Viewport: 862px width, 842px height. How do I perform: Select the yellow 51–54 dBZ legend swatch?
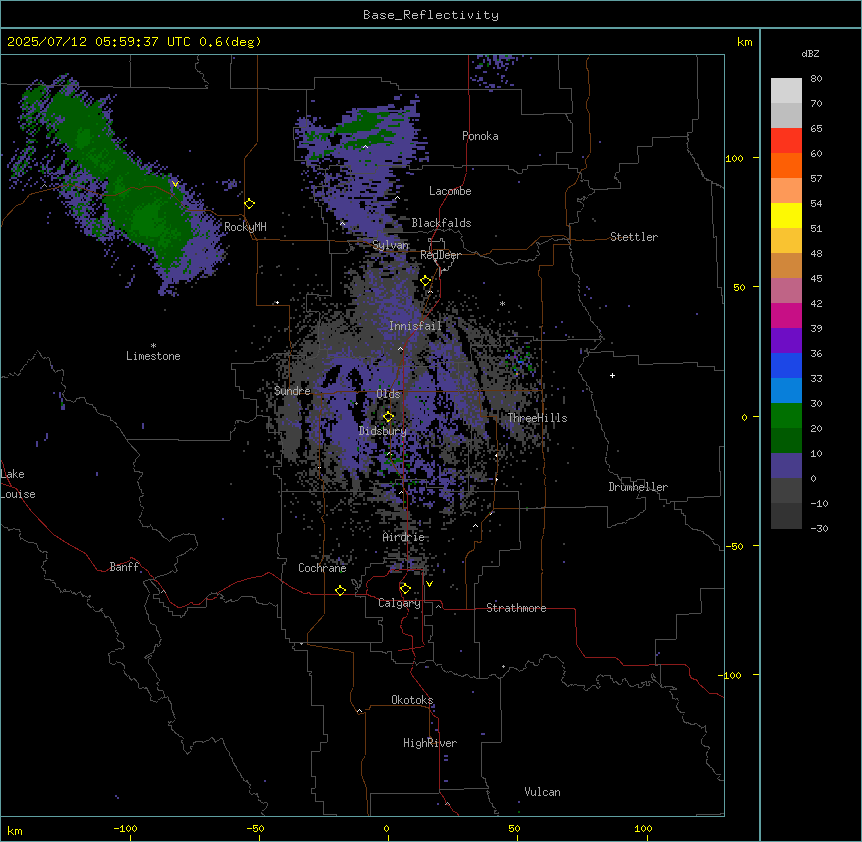coord(786,215)
